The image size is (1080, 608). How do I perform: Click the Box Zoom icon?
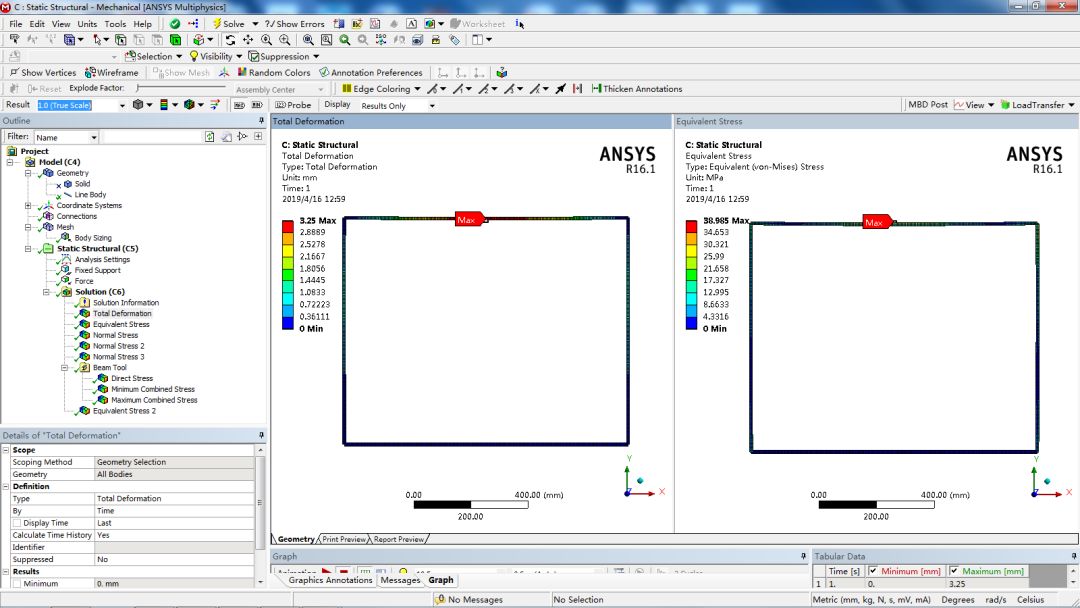(x=284, y=40)
